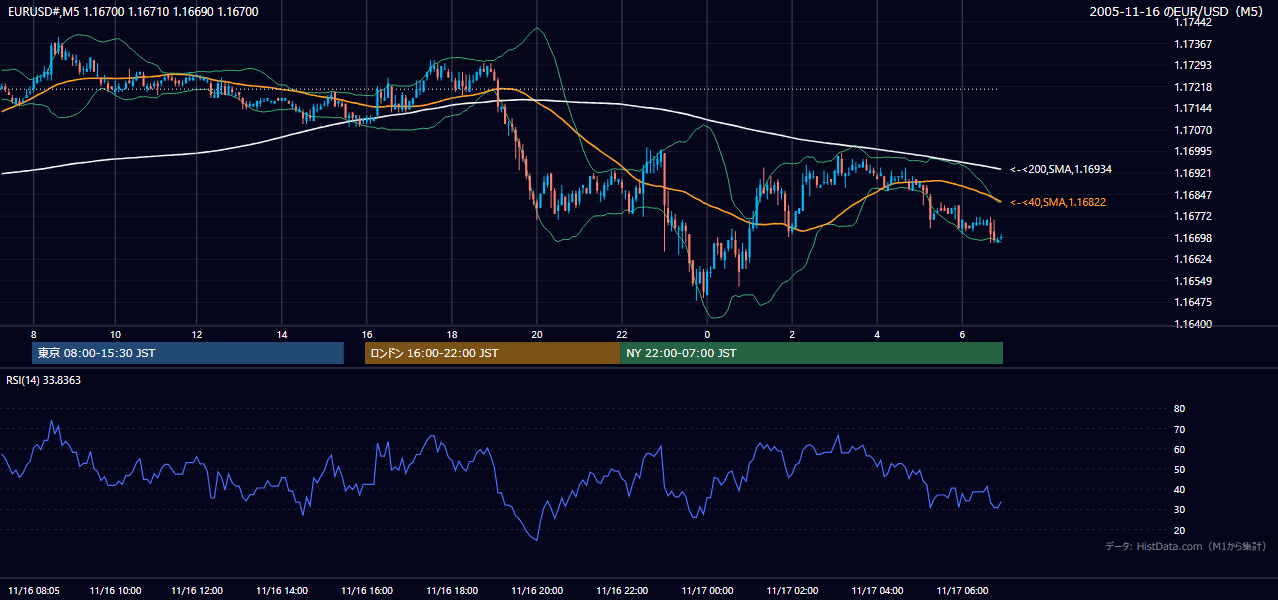Click RSI scale value 70

pos(1179,429)
